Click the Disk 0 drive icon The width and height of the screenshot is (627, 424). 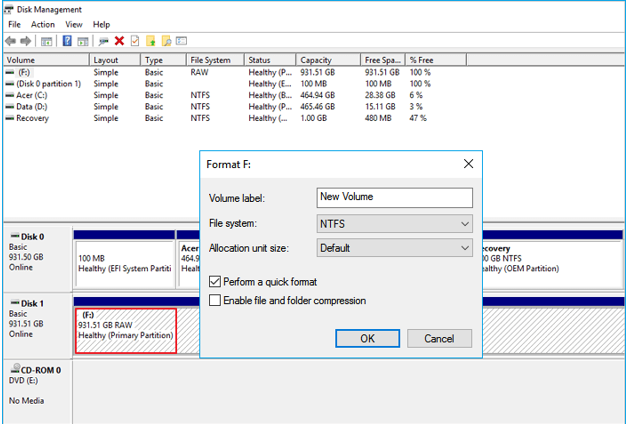[x=15, y=236]
